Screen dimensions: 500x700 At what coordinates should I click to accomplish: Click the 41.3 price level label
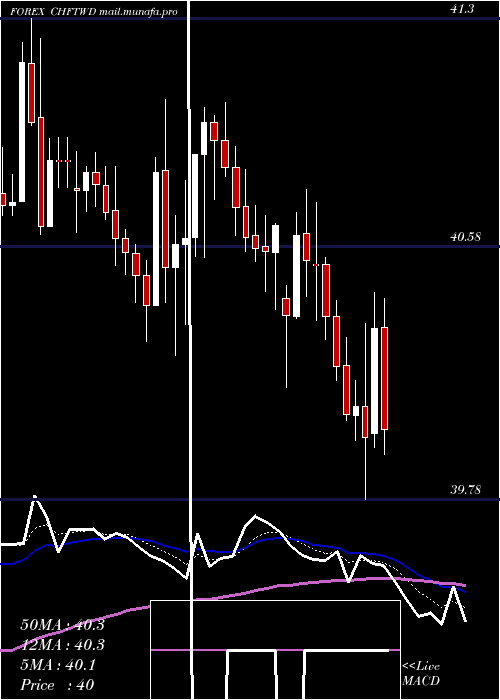(462, 8)
